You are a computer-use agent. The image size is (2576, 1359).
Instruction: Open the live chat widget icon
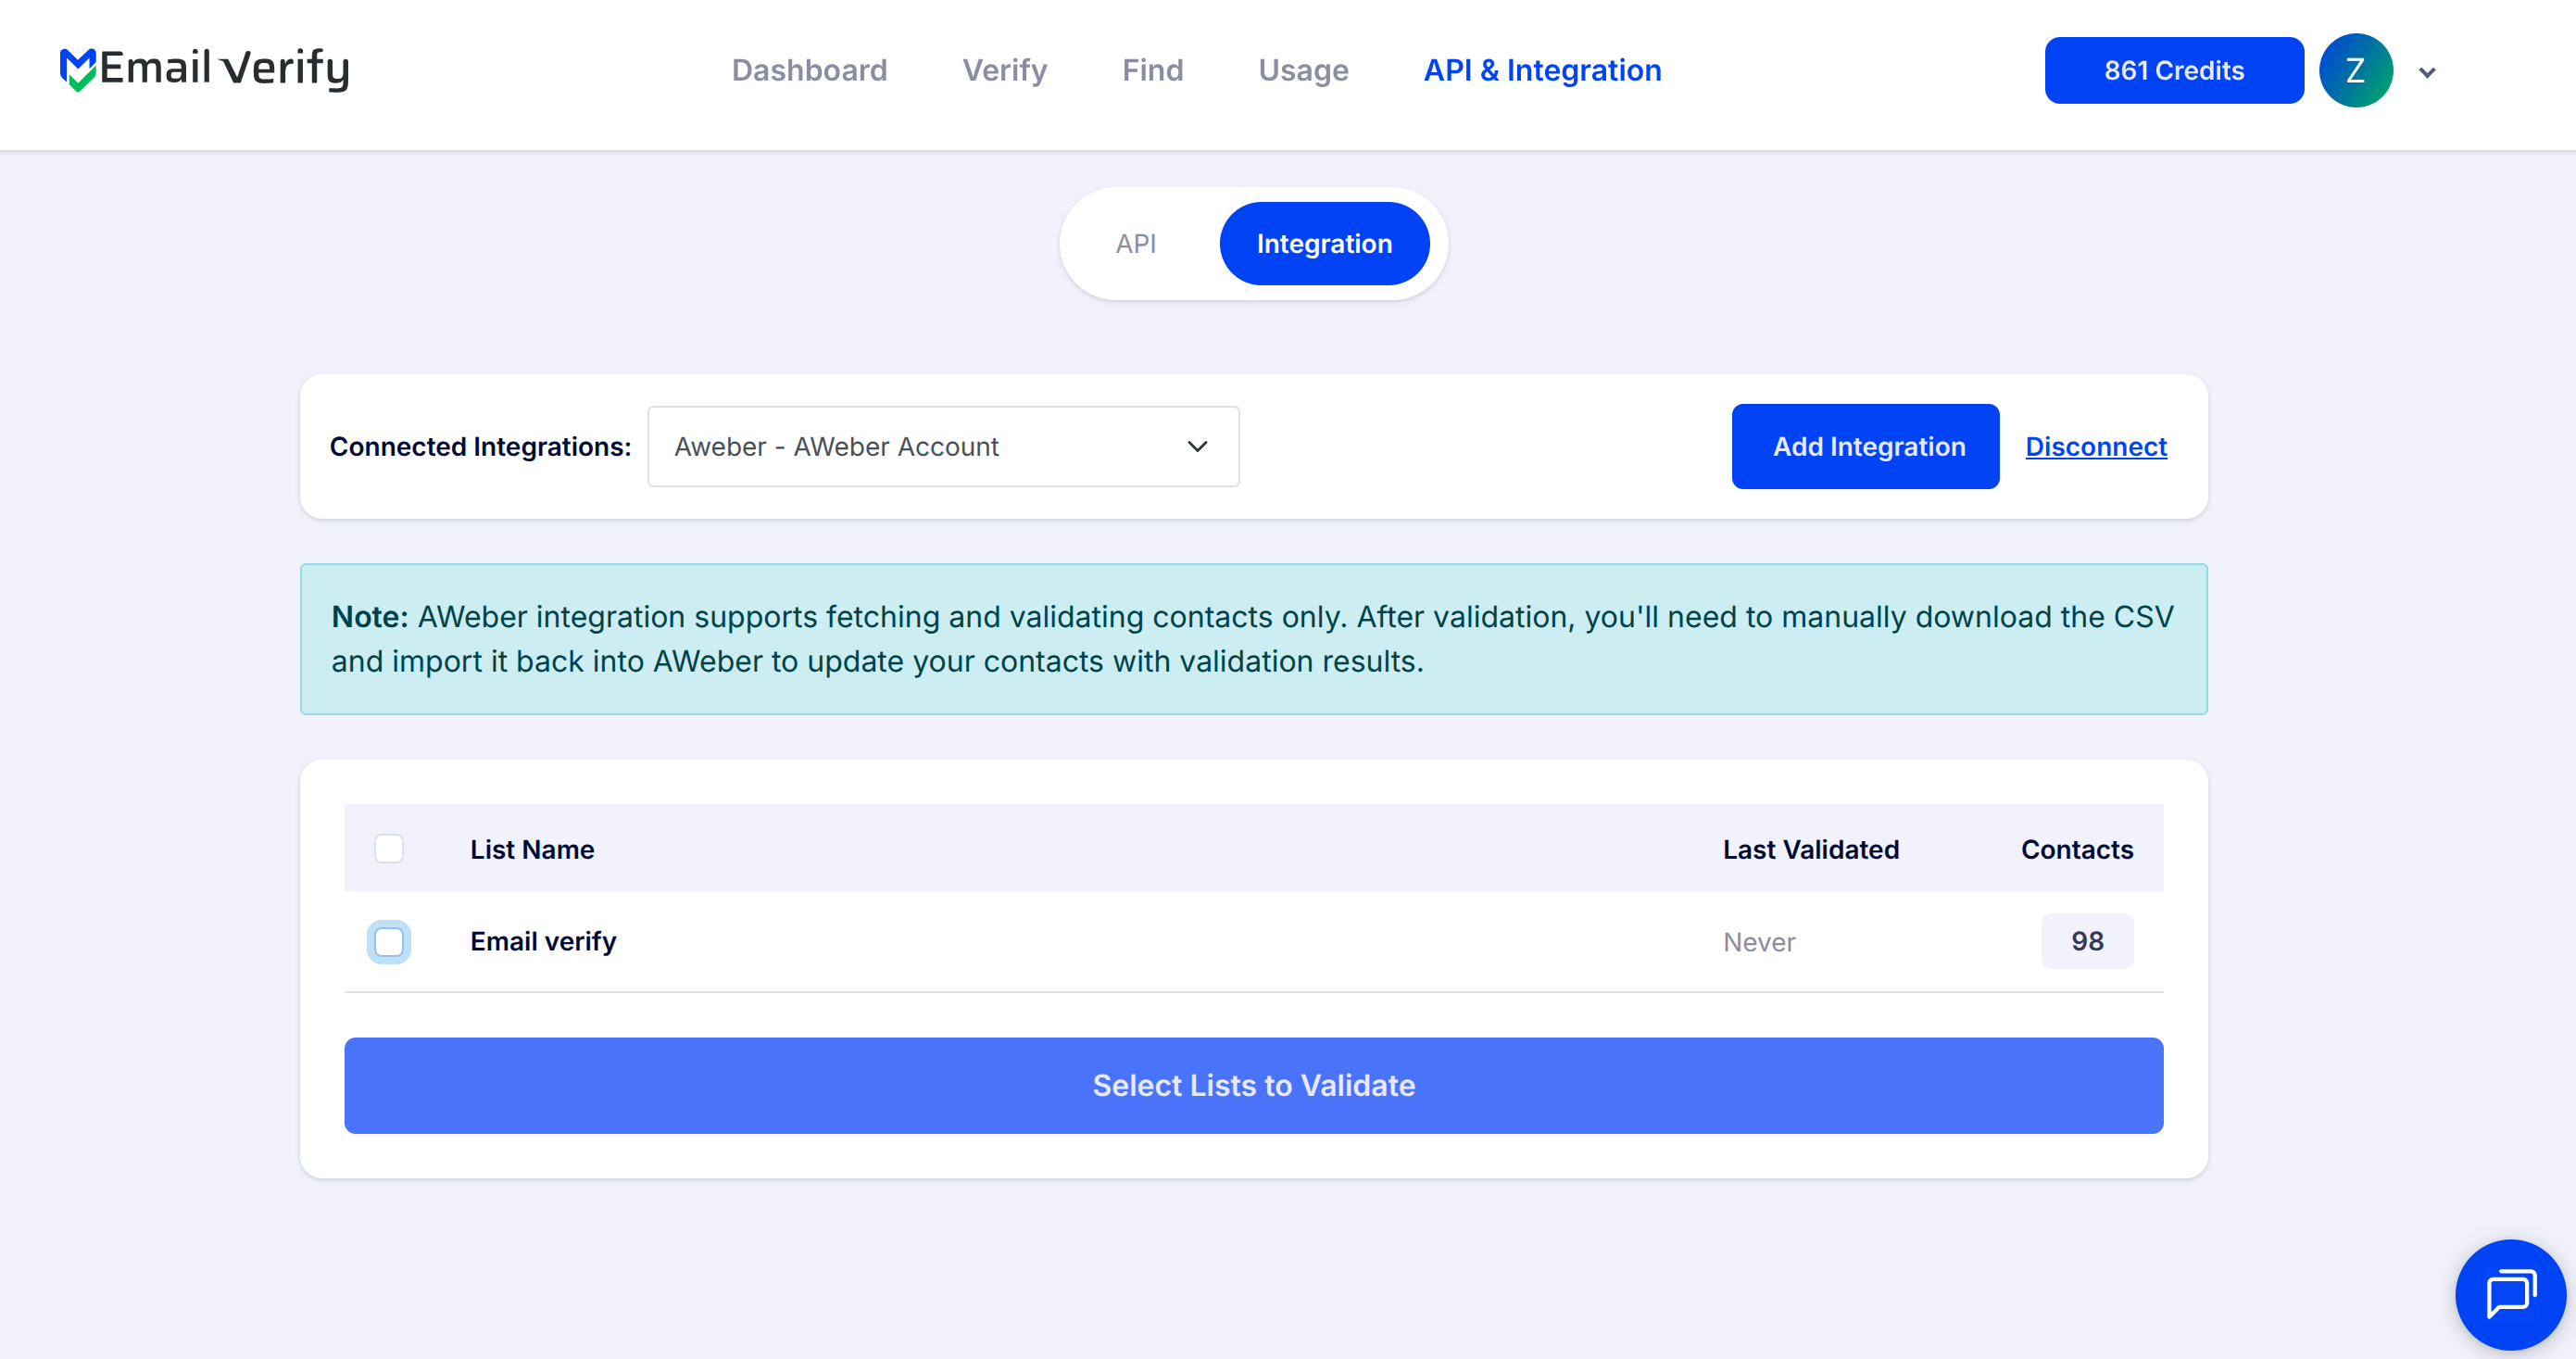click(x=2511, y=1294)
